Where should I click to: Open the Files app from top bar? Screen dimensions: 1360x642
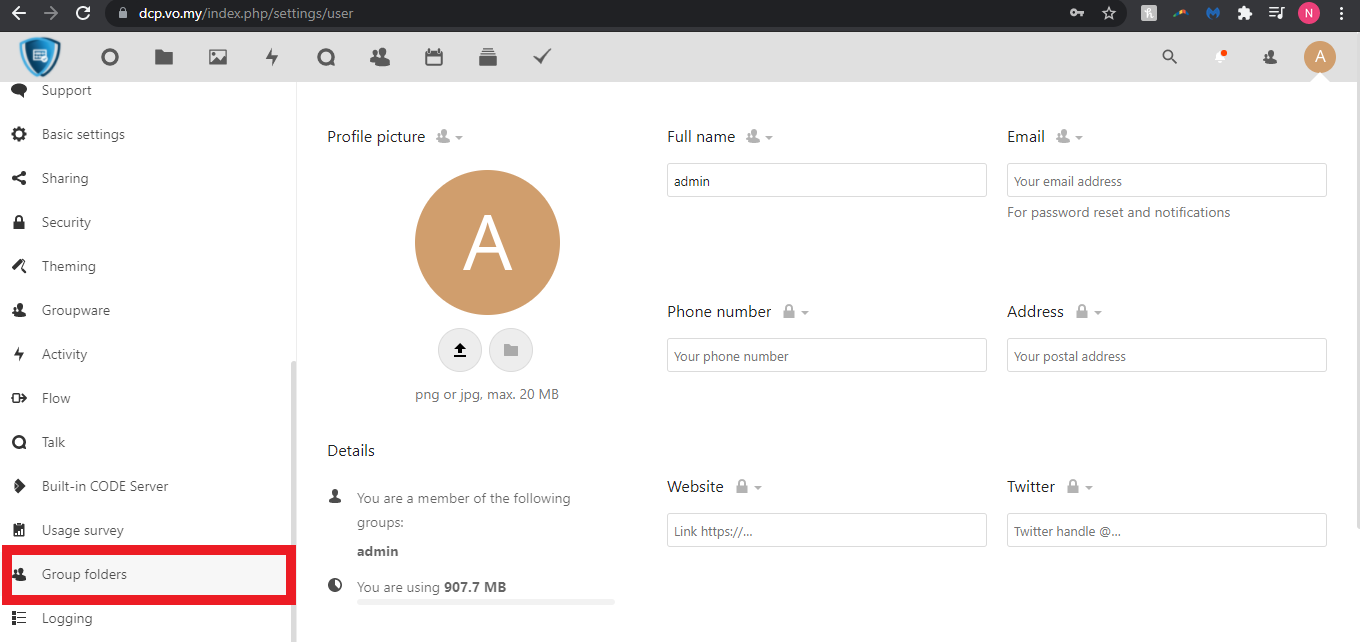(164, 57)
